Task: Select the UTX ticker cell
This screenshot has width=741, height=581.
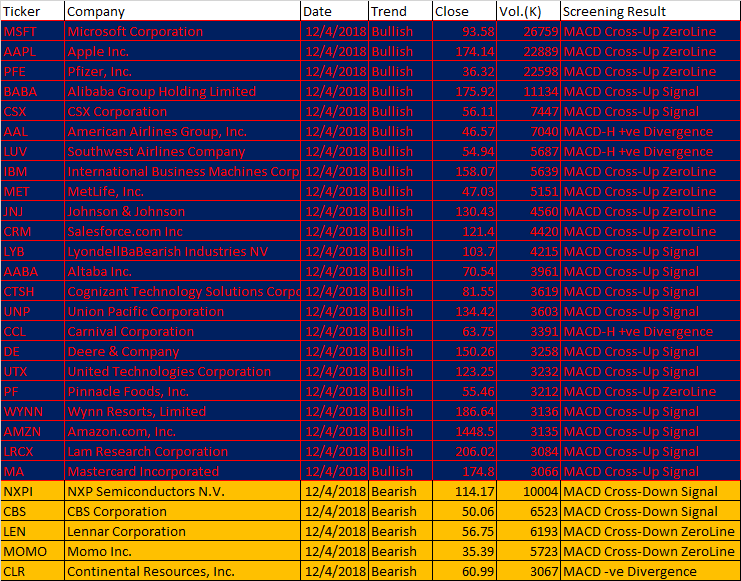Action: [x=33, y=372]
